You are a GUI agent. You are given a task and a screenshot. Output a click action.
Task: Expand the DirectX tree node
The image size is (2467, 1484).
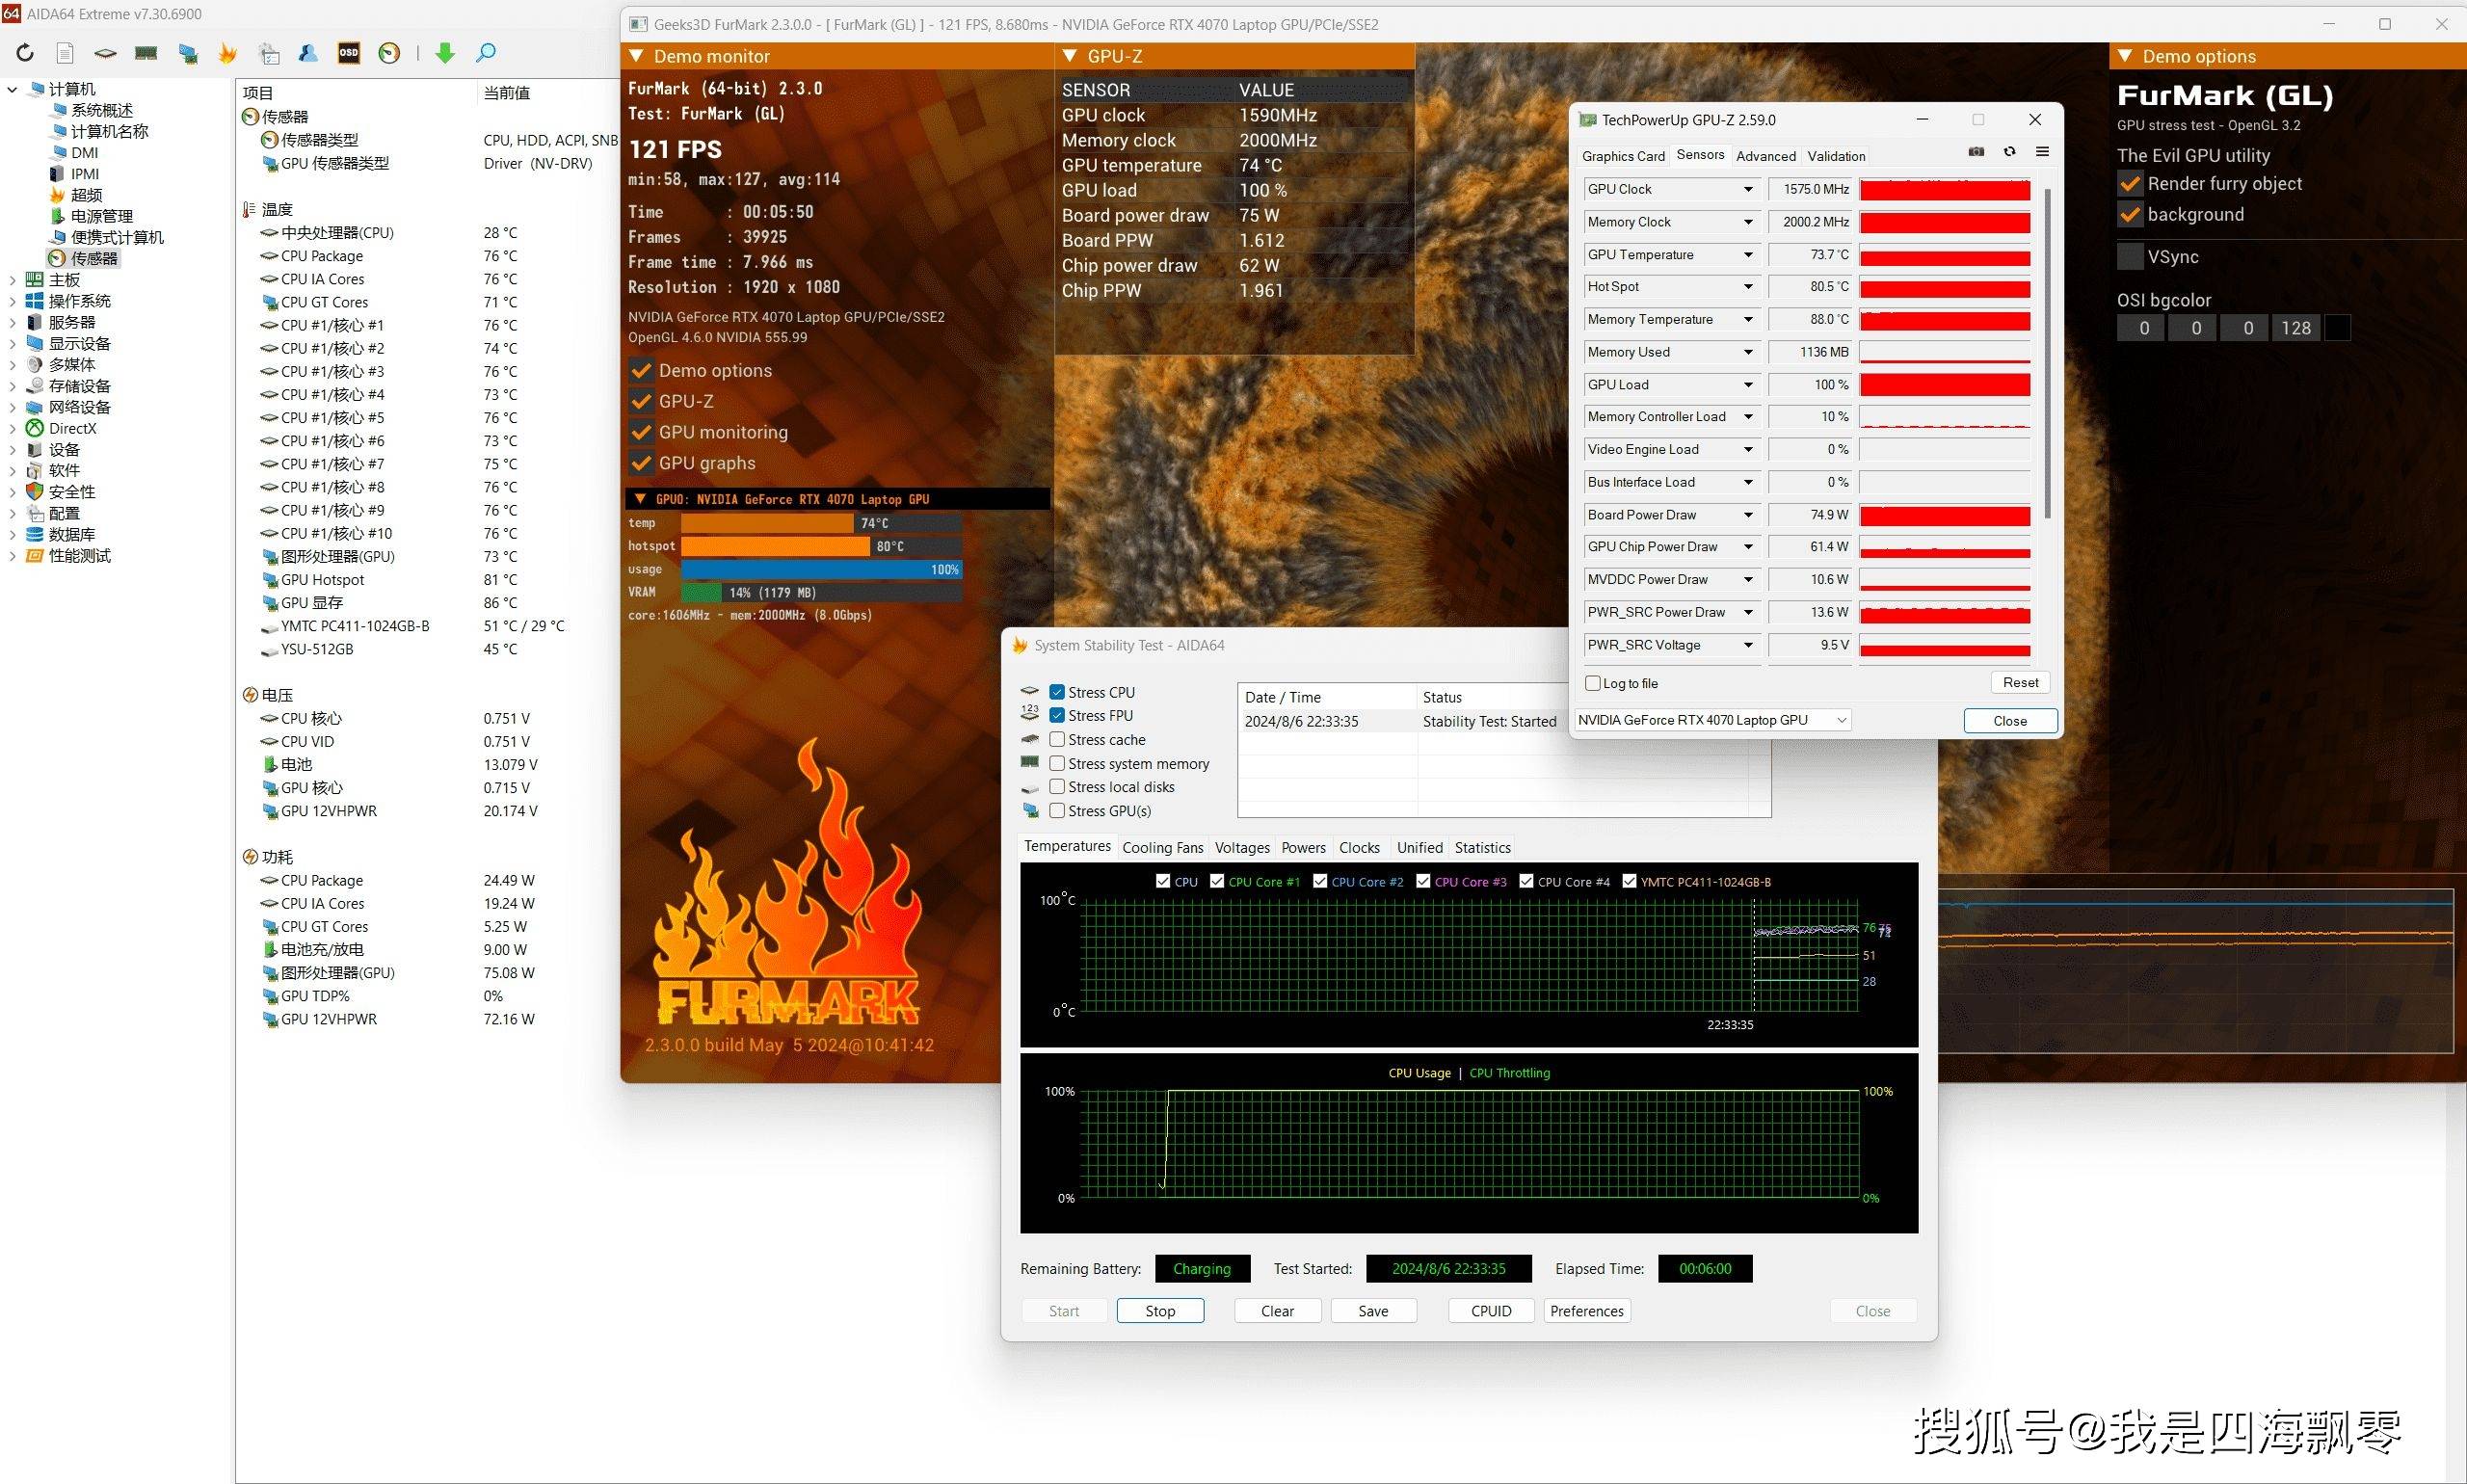(x=12, y=428)
